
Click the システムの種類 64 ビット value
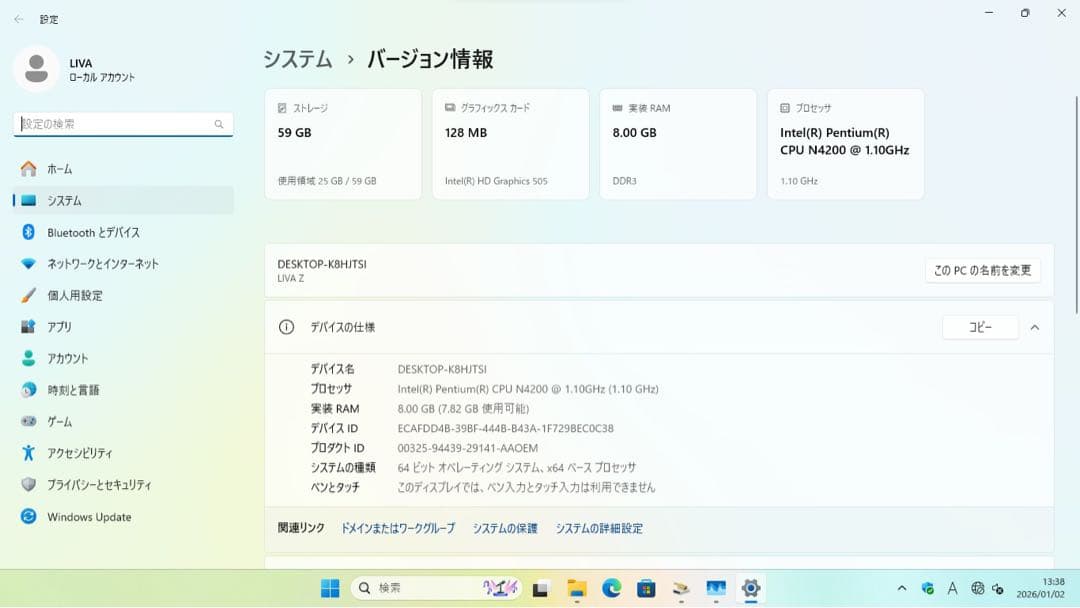tap(517, 468)
